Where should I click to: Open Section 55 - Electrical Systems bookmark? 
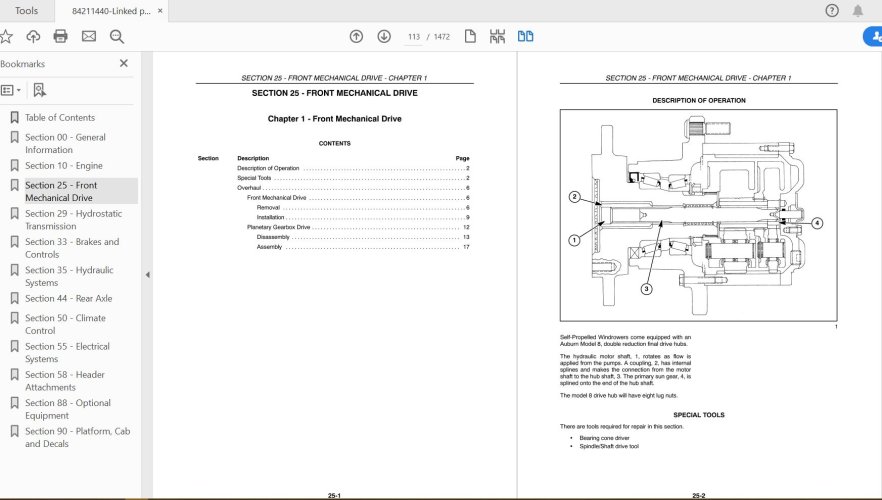coord(67,353)
